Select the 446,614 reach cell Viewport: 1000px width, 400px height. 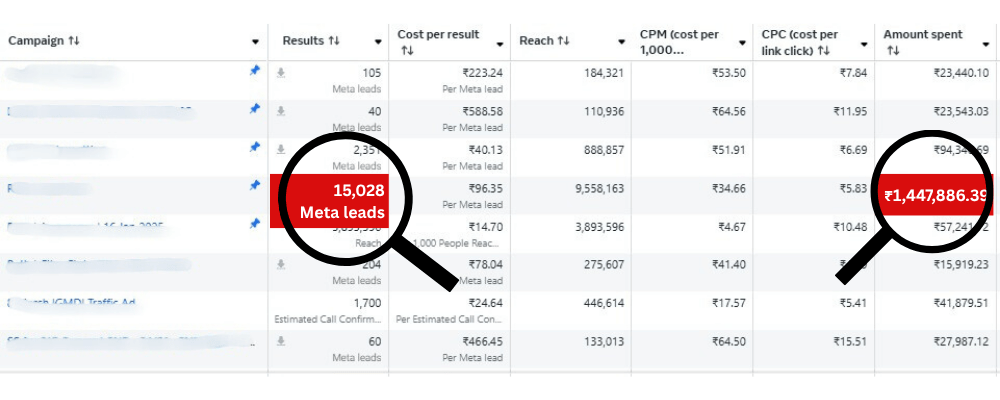click(603, 303)
